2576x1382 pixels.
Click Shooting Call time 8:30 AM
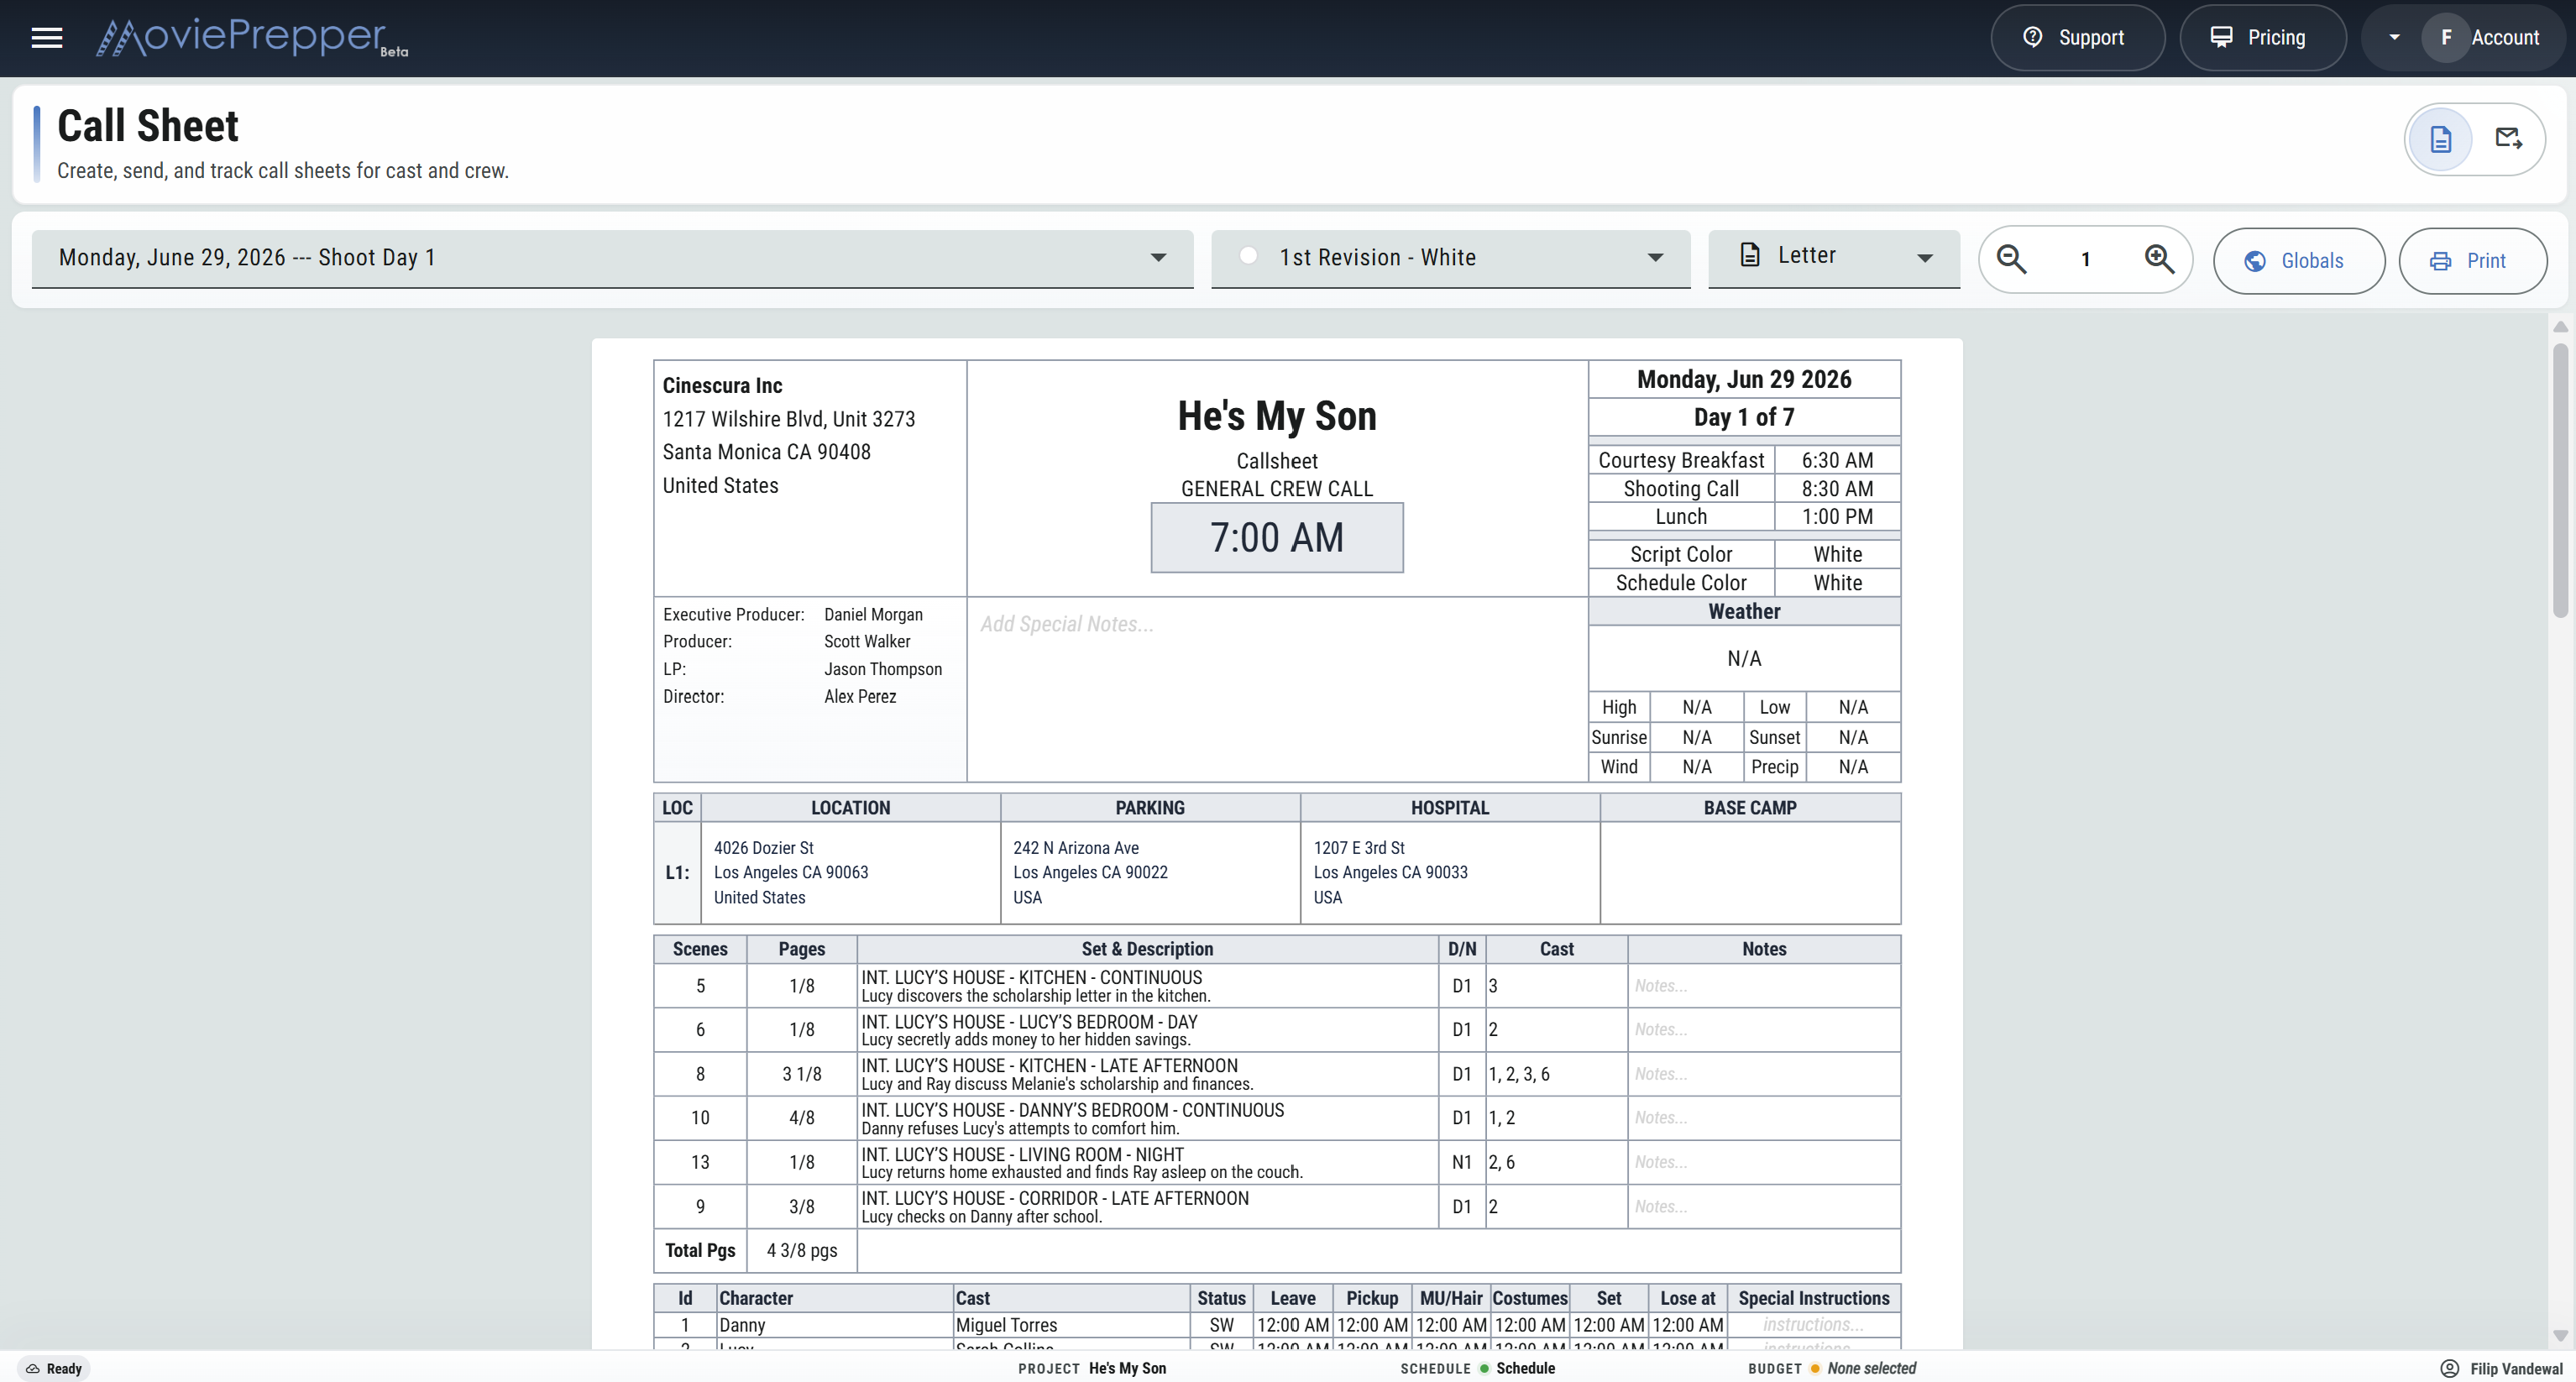(1837, 489)
